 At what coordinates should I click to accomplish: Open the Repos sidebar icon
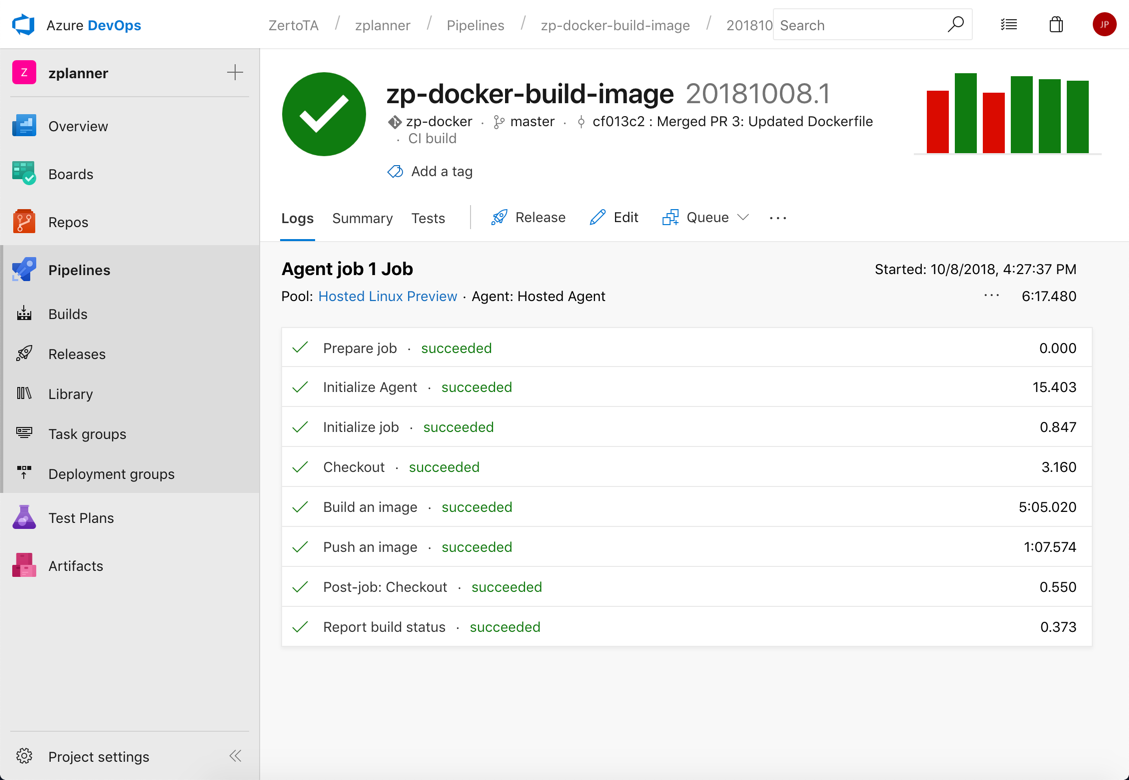pos(24,222)
